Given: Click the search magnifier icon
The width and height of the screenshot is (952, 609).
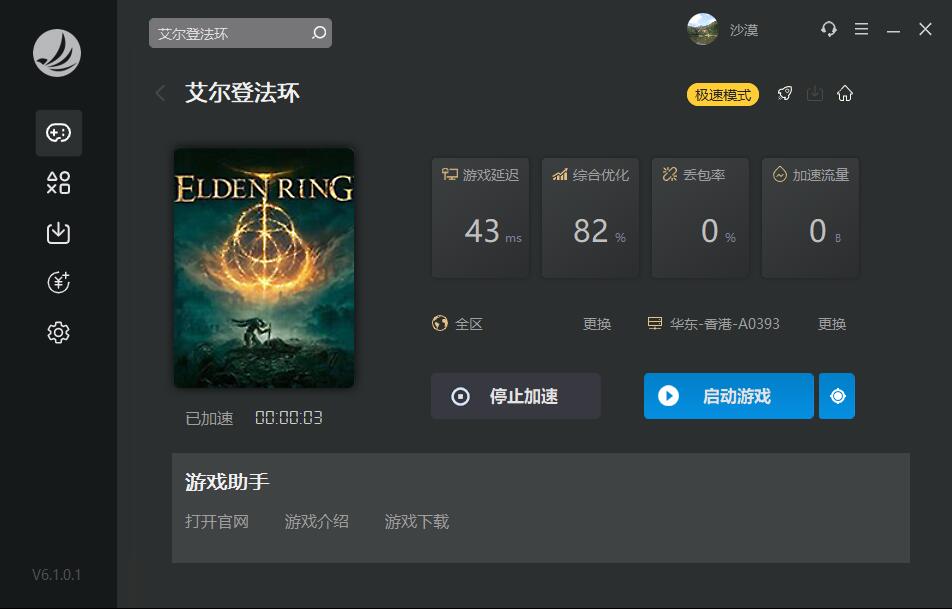Looking at the screenshot, I should tap(319, 33).
